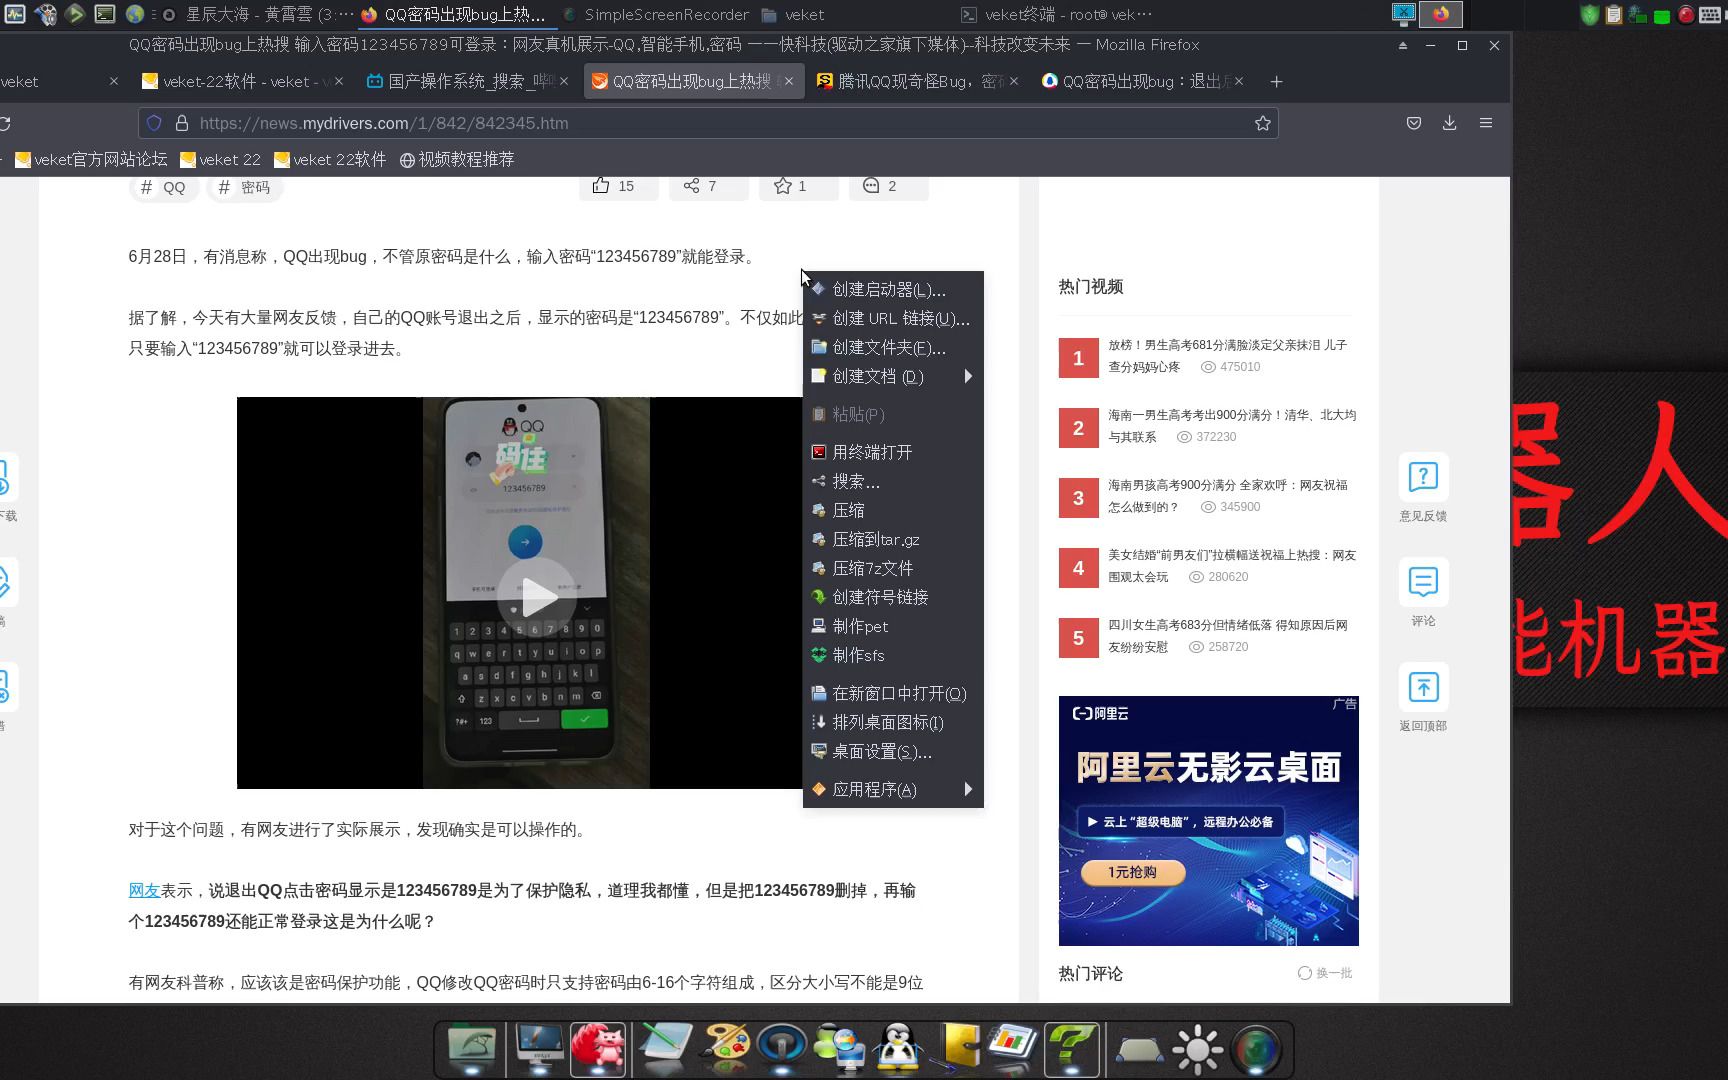Select 创建启动器(L)... in context menu
The width and height of the screenshot is (1728, 1080).
[x=893, y=289]
